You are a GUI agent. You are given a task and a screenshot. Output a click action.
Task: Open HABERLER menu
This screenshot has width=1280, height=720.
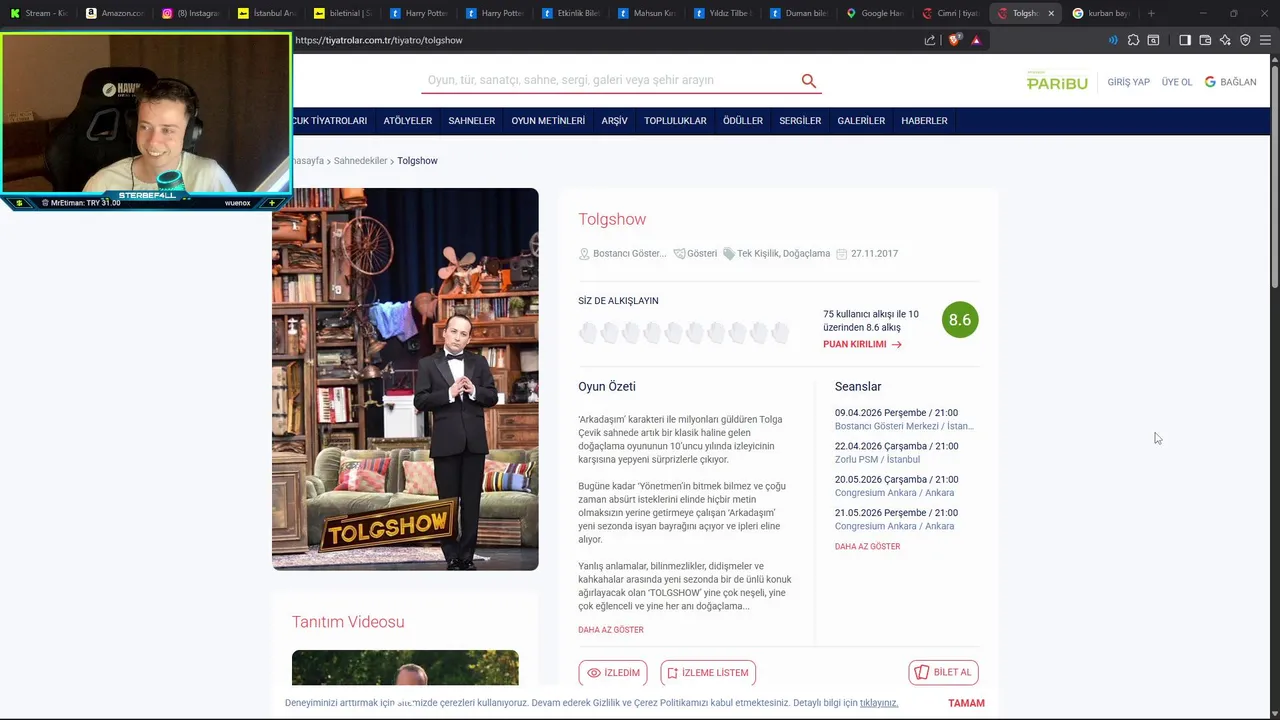[x=924, y=121]
